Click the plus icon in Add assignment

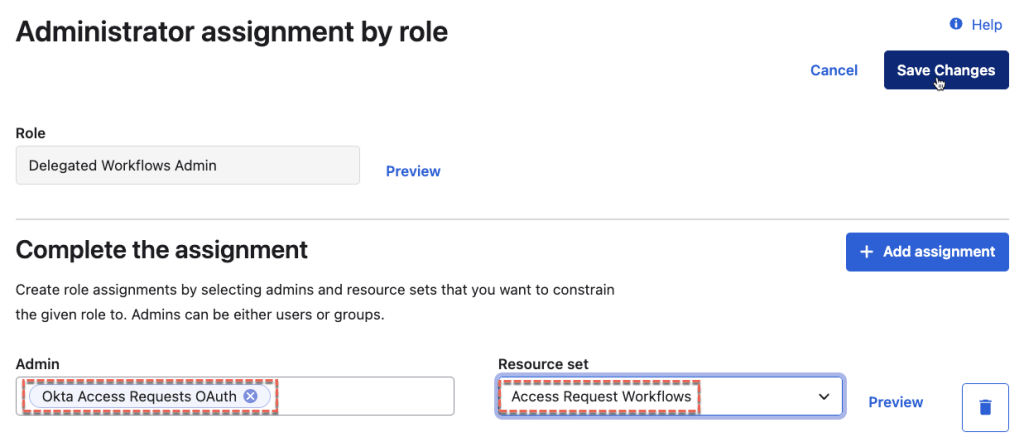[866, 252]
